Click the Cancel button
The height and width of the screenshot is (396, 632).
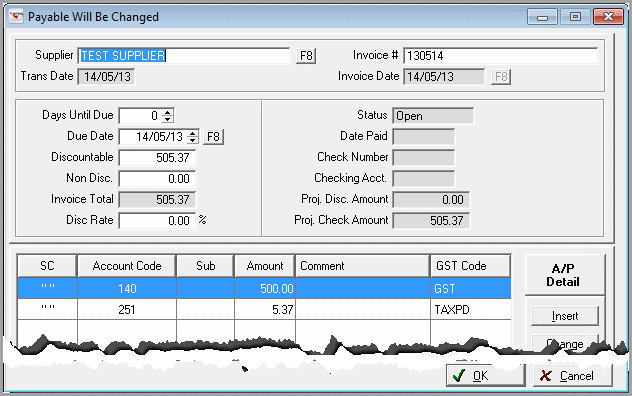click(573, 375)
